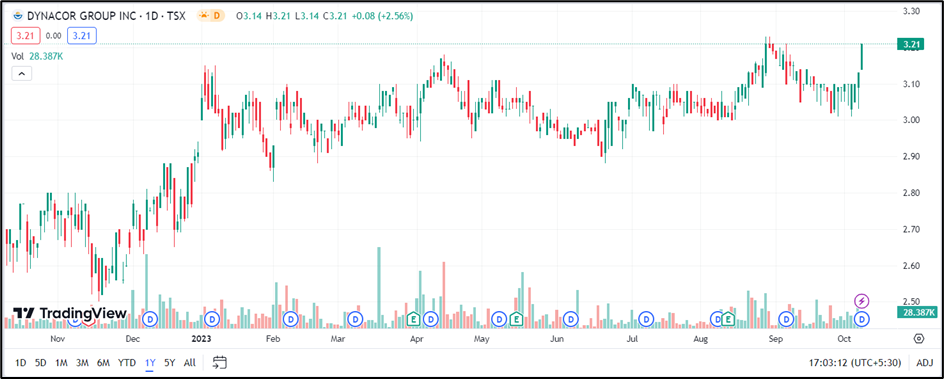944x379 pixels.
Task: Select the 3M time range
Action: (82, 363)
